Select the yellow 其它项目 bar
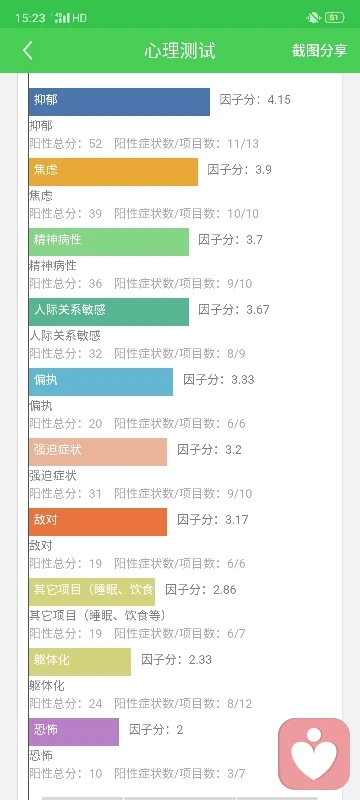360x800 pixels. (92, 592)
